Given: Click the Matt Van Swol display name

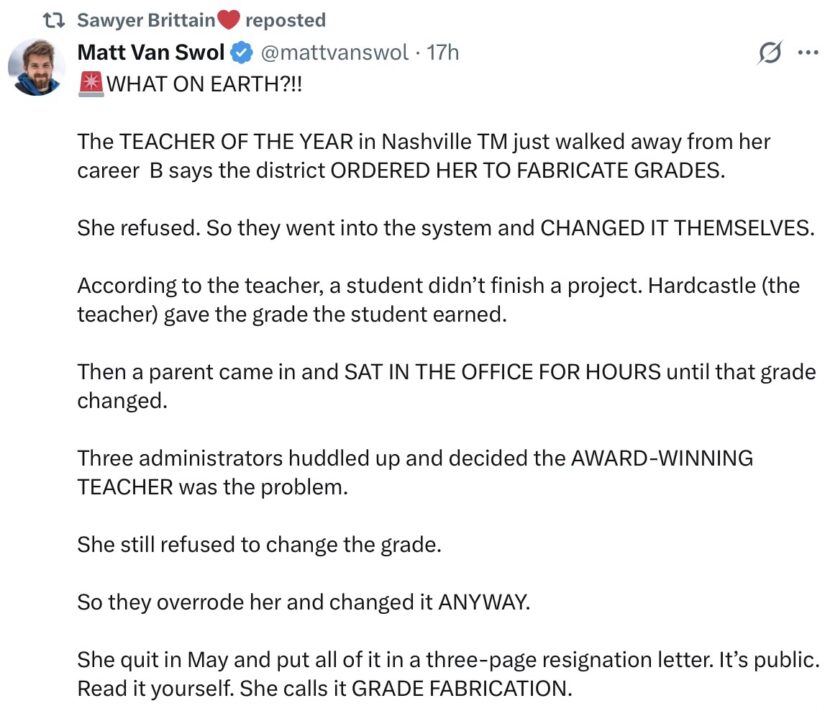Looking at the screenshot, I should (x=151, y=53).
